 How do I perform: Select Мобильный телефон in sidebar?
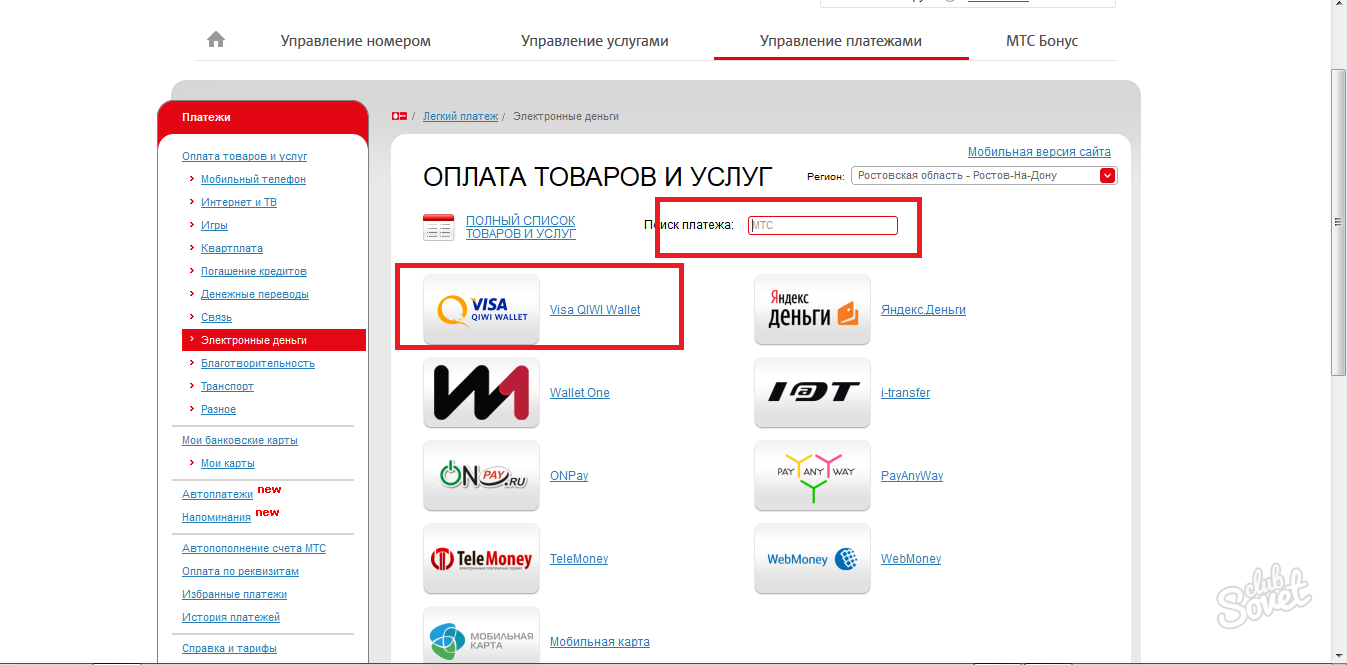(253, 179)
